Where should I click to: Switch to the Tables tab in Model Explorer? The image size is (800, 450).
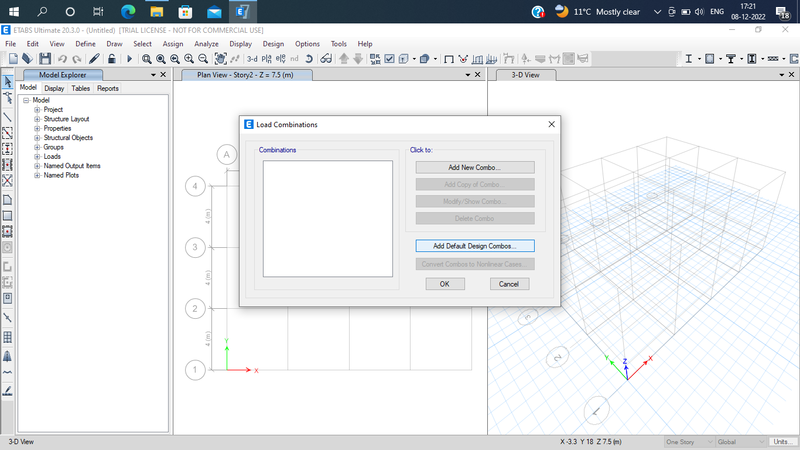[x=81, y=88]
